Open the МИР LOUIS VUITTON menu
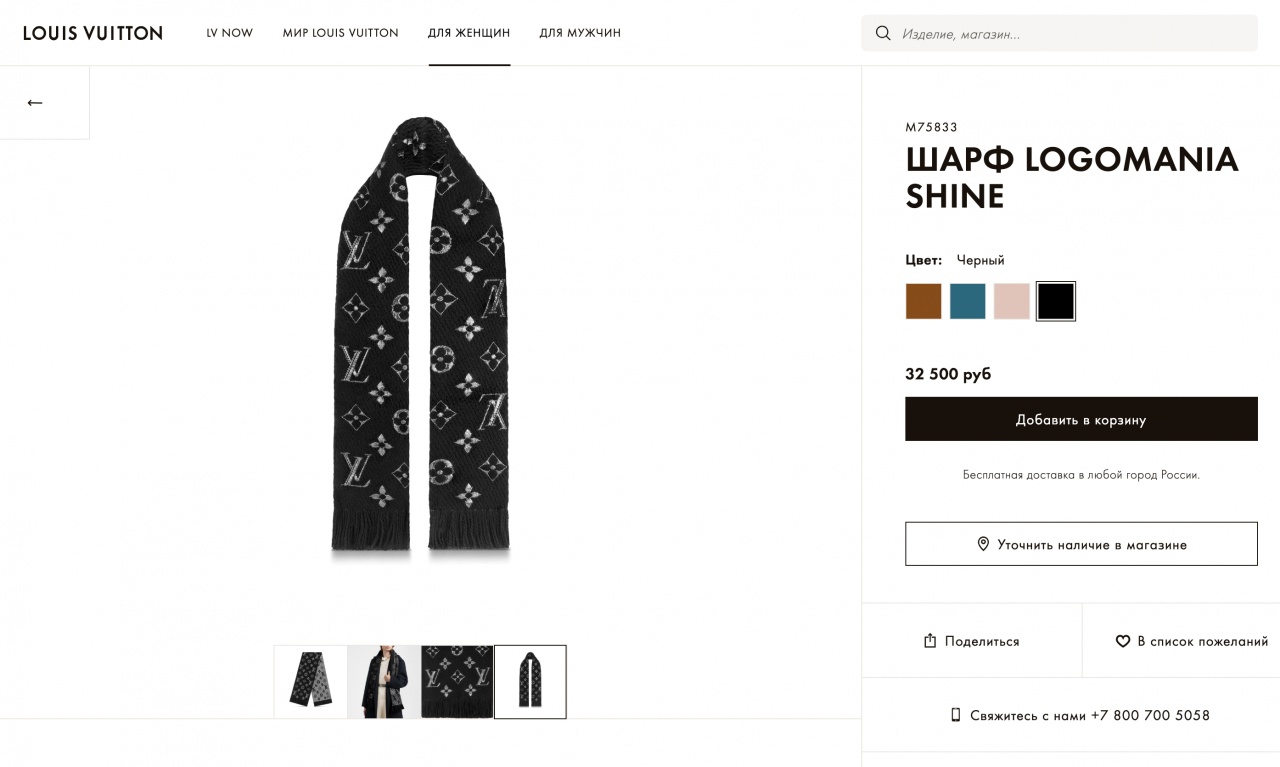The width and height of the screenshot is (1280, 767). pos(340,33)
